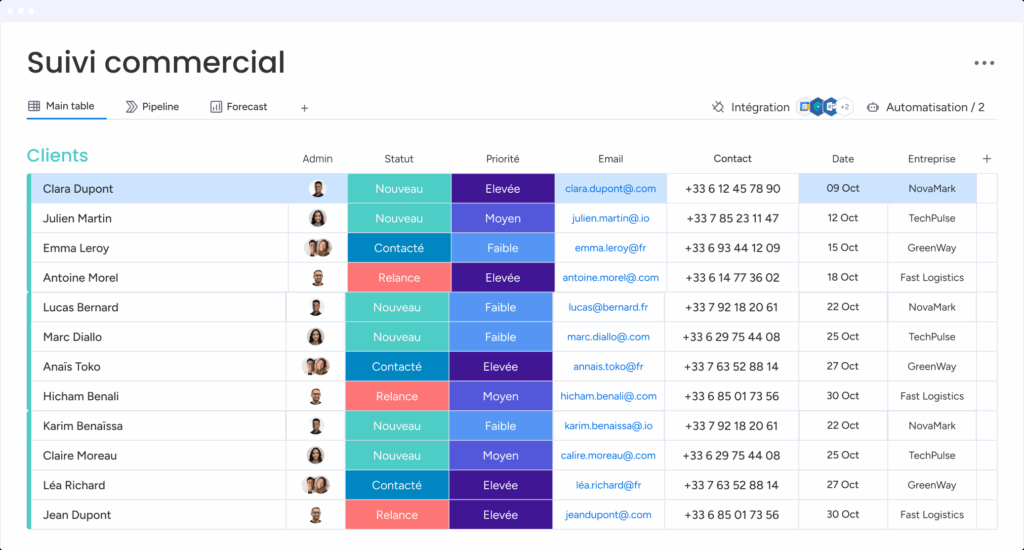Open Léa Richard's Contacté status cell
The width and height of the screenshot is (1024, 550).
397,485
